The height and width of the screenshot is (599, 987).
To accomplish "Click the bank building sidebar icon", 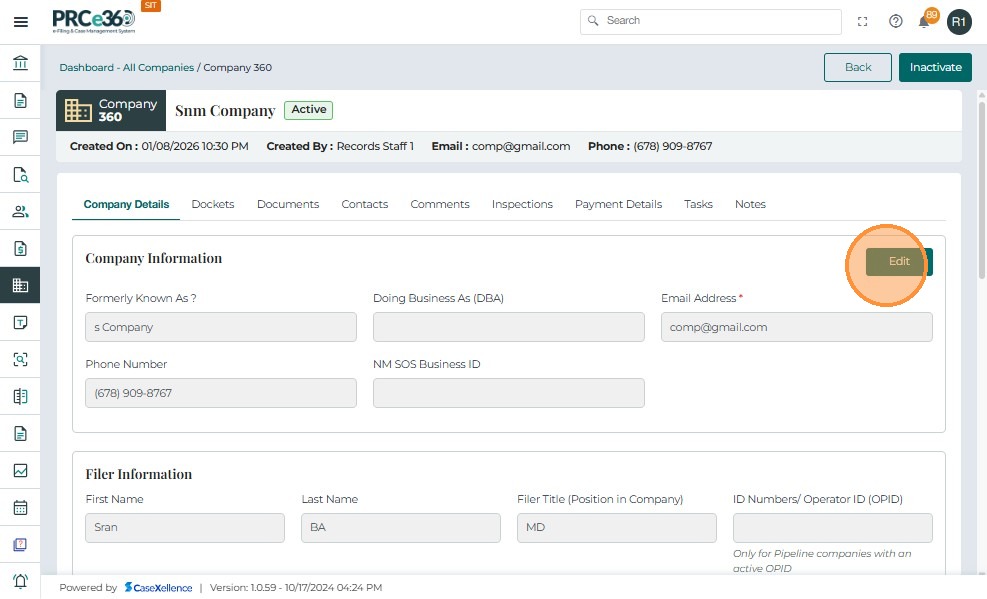I will tap(20, 64).
